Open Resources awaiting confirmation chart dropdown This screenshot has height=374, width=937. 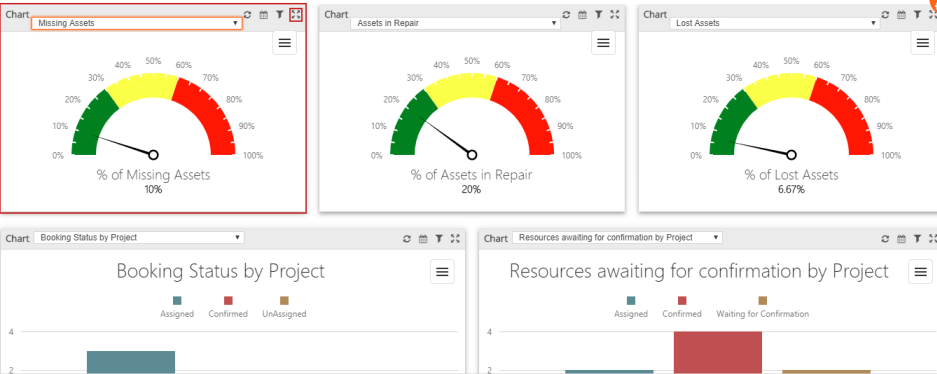(x=617, y=237)
